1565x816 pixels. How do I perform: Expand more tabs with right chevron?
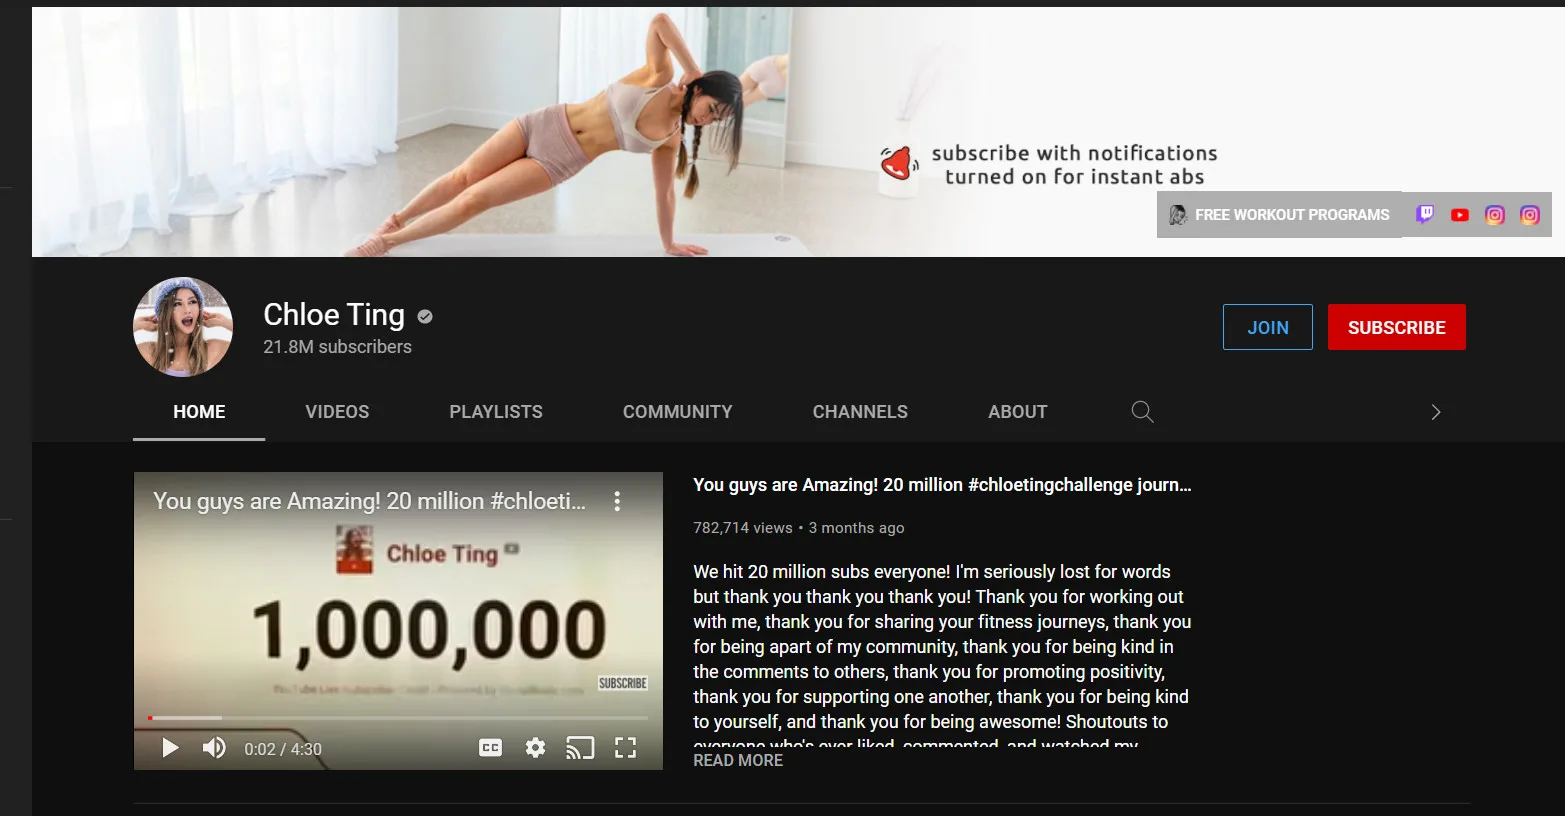[x=1436, y=412]
